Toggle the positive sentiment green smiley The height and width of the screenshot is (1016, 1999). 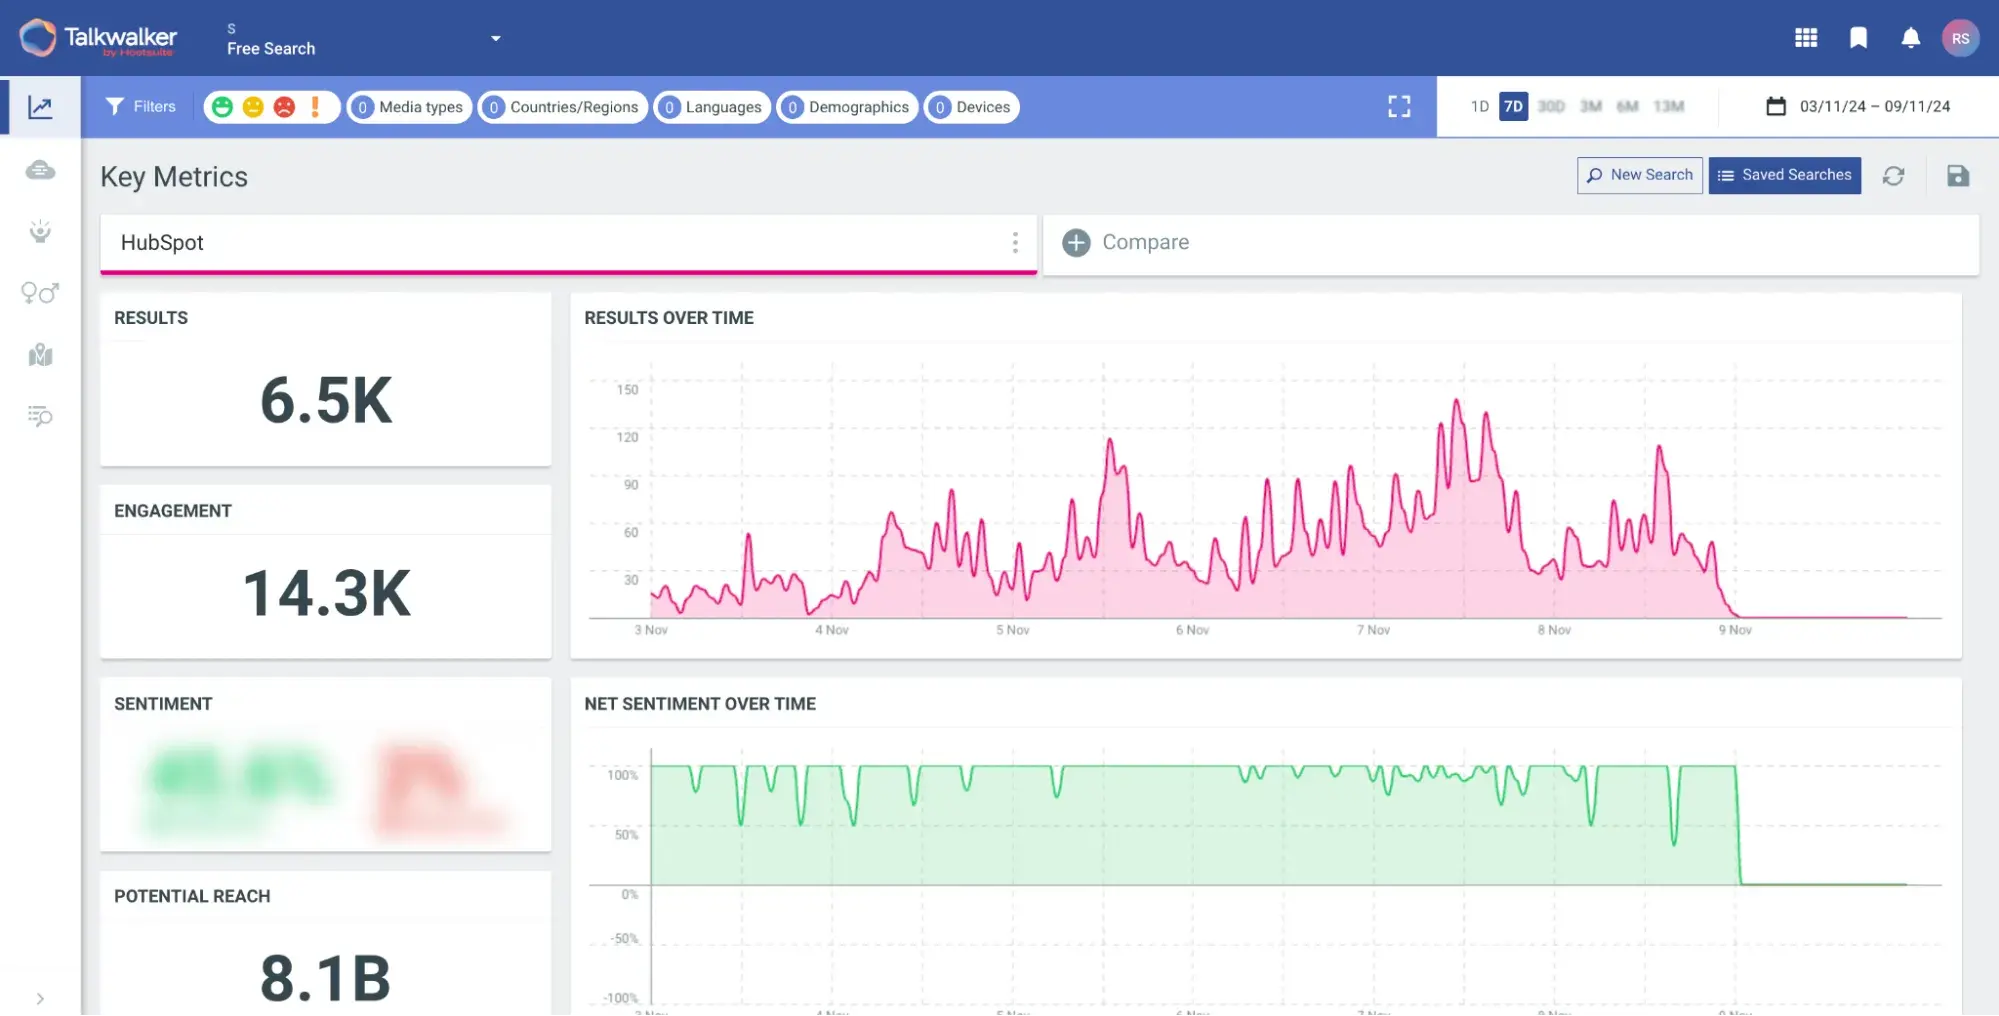[x=222, y=107]
